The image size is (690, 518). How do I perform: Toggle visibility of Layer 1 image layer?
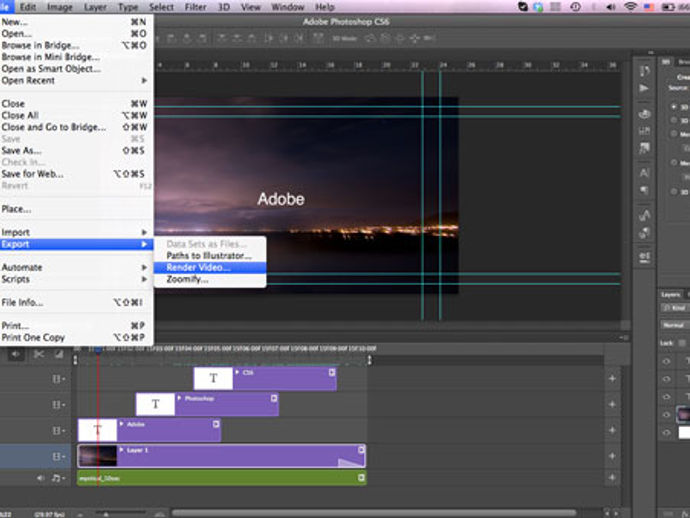[666, 414]
